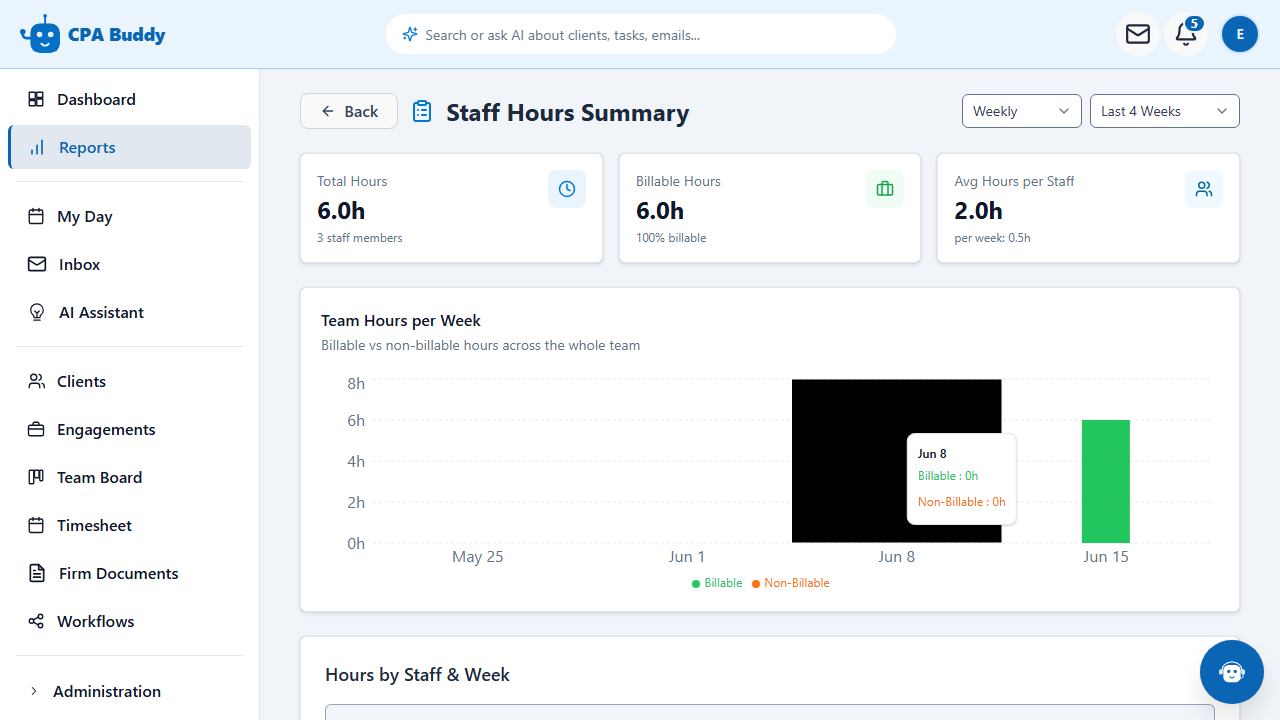The width and height of the screenshot is (1280, 720).
Task: Click the My Day calendar icon
Action: (x=36, y=216)
